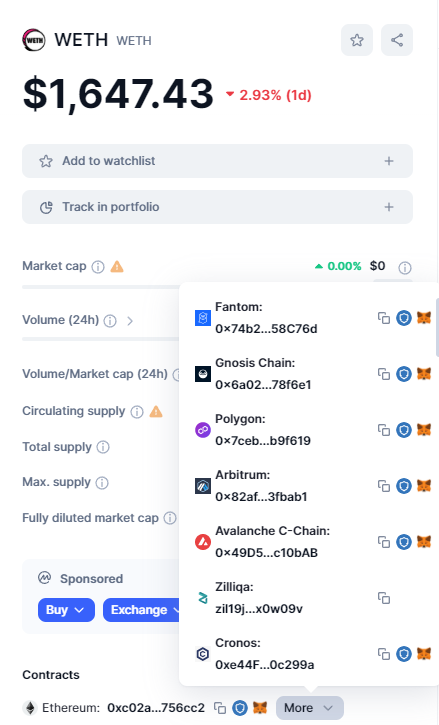Select the Cronos contract entry
The height and width of the screenshot is (725, 439).
pos(254,654)
